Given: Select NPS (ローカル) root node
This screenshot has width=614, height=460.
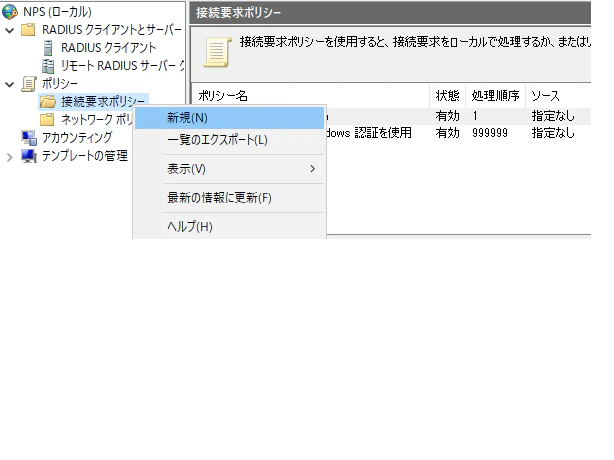Looking at the screenshot, I should pos(57,12).
